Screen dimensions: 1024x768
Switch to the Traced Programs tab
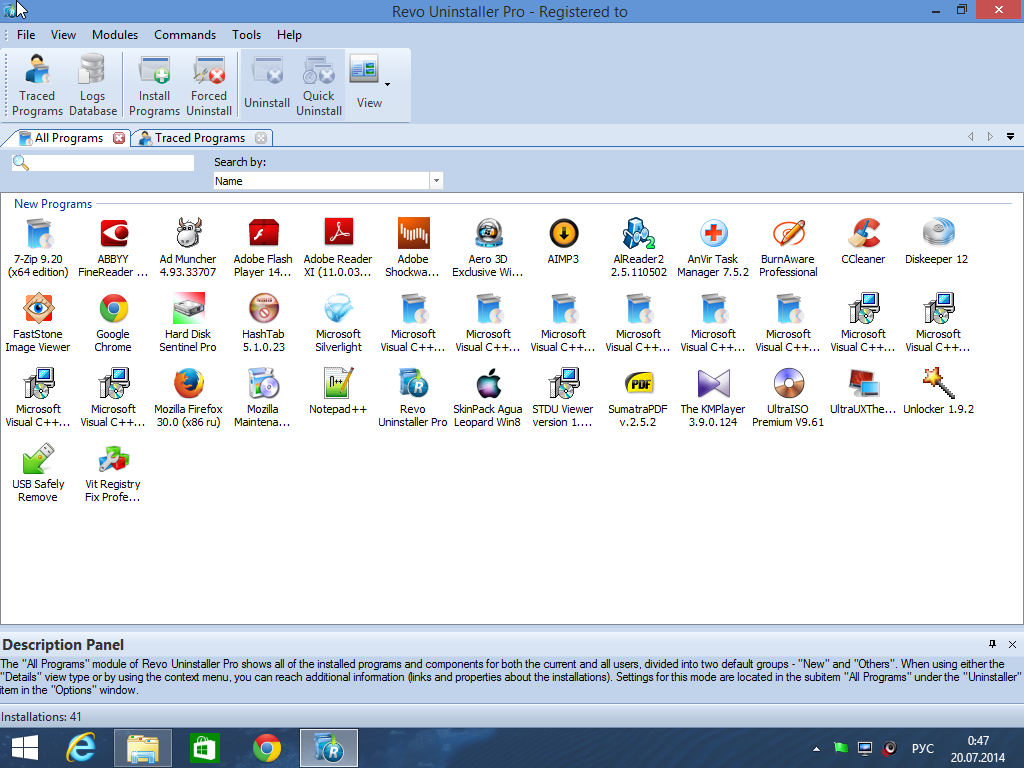pyautogui.click(x=200, y=138)
